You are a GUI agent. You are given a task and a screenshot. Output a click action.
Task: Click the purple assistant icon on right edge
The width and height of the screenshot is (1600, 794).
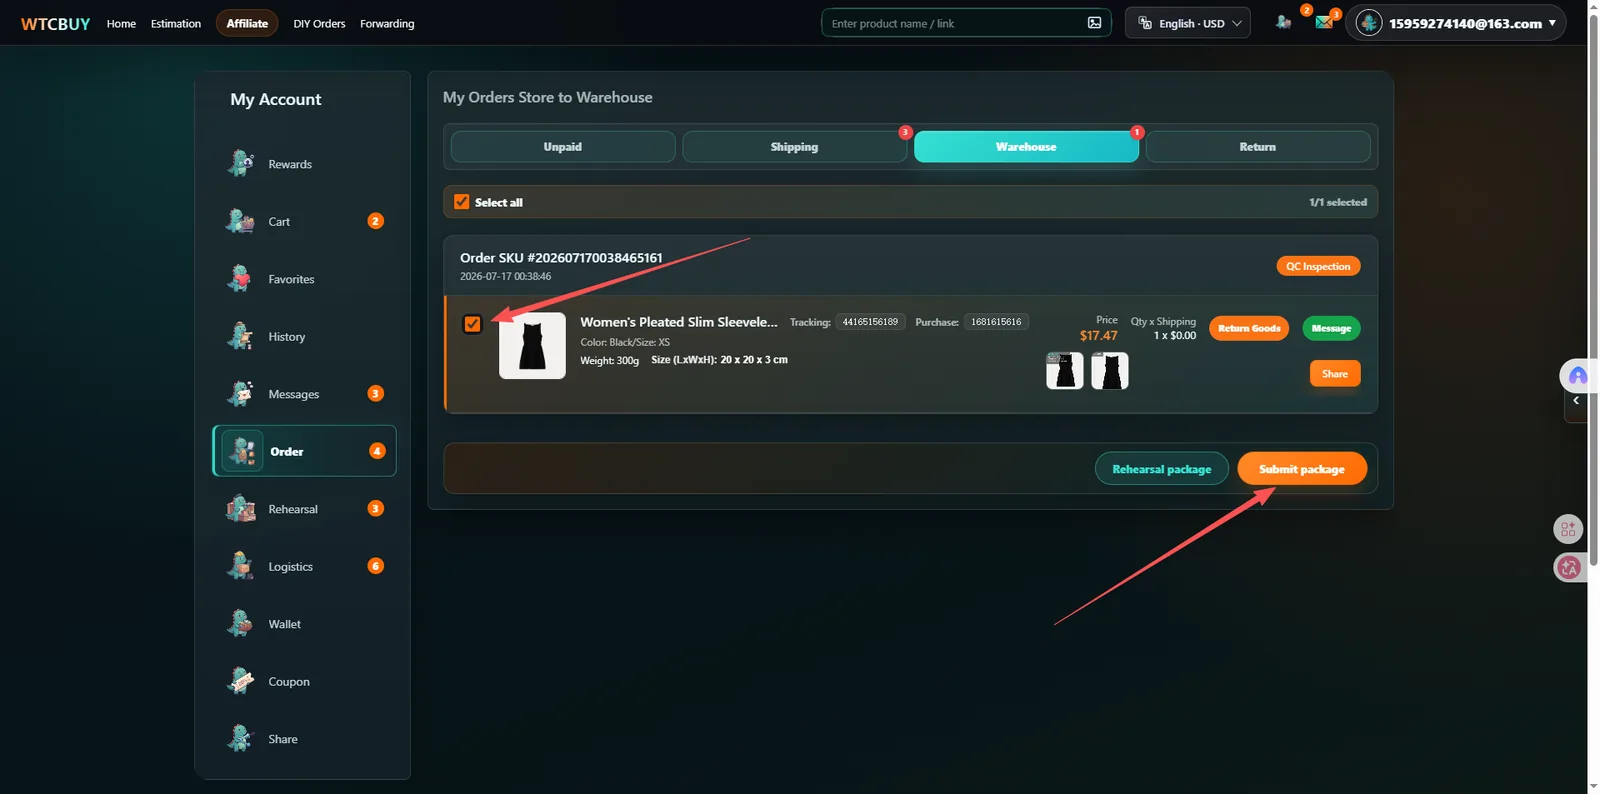tap(1577, 376)
